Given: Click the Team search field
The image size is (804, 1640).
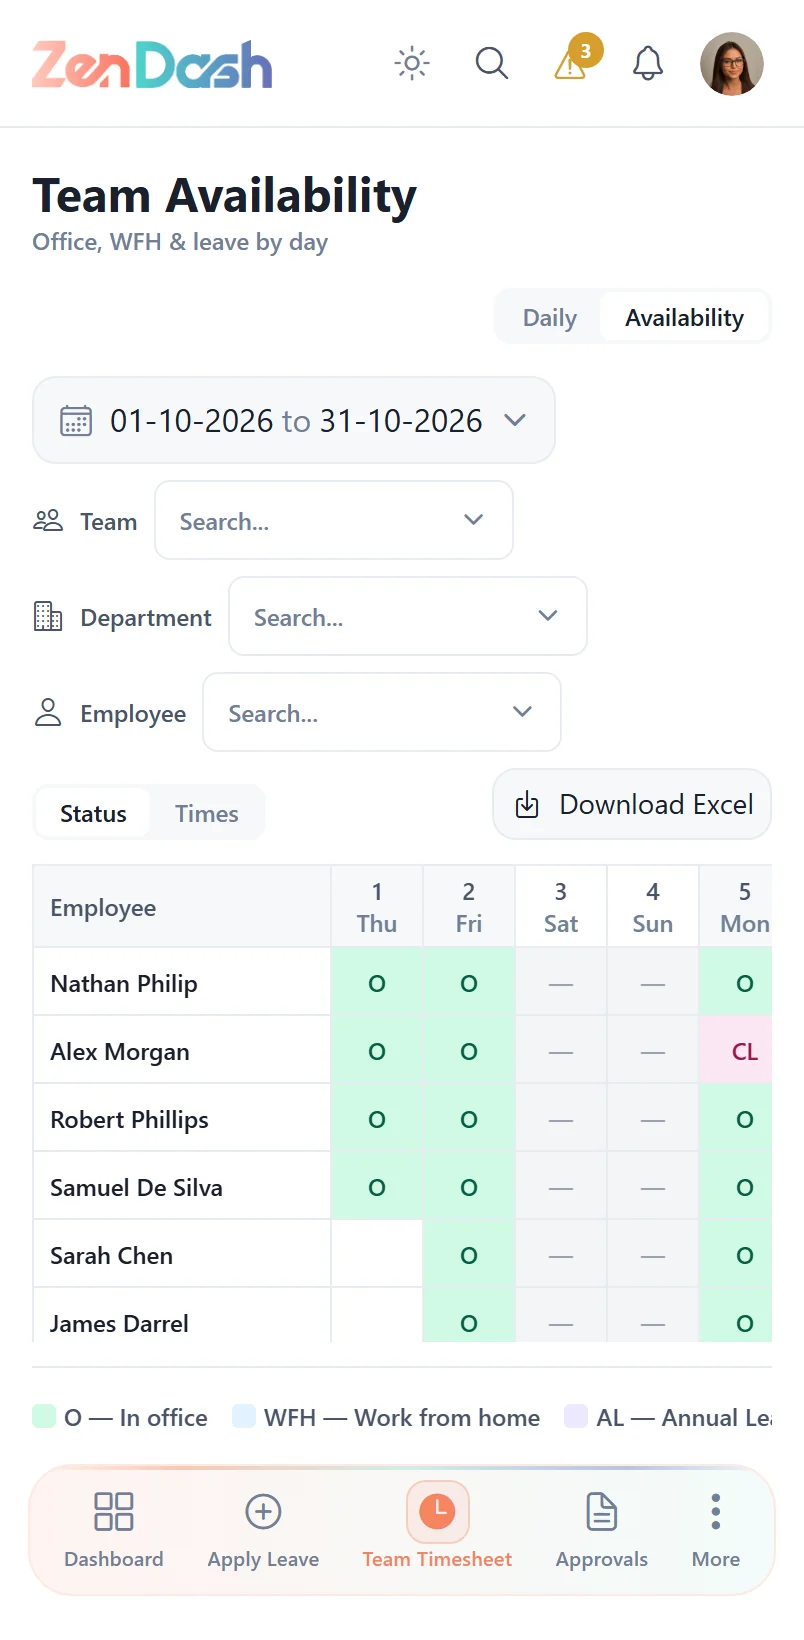Looking at the screenshot, I should coord(334,520).
